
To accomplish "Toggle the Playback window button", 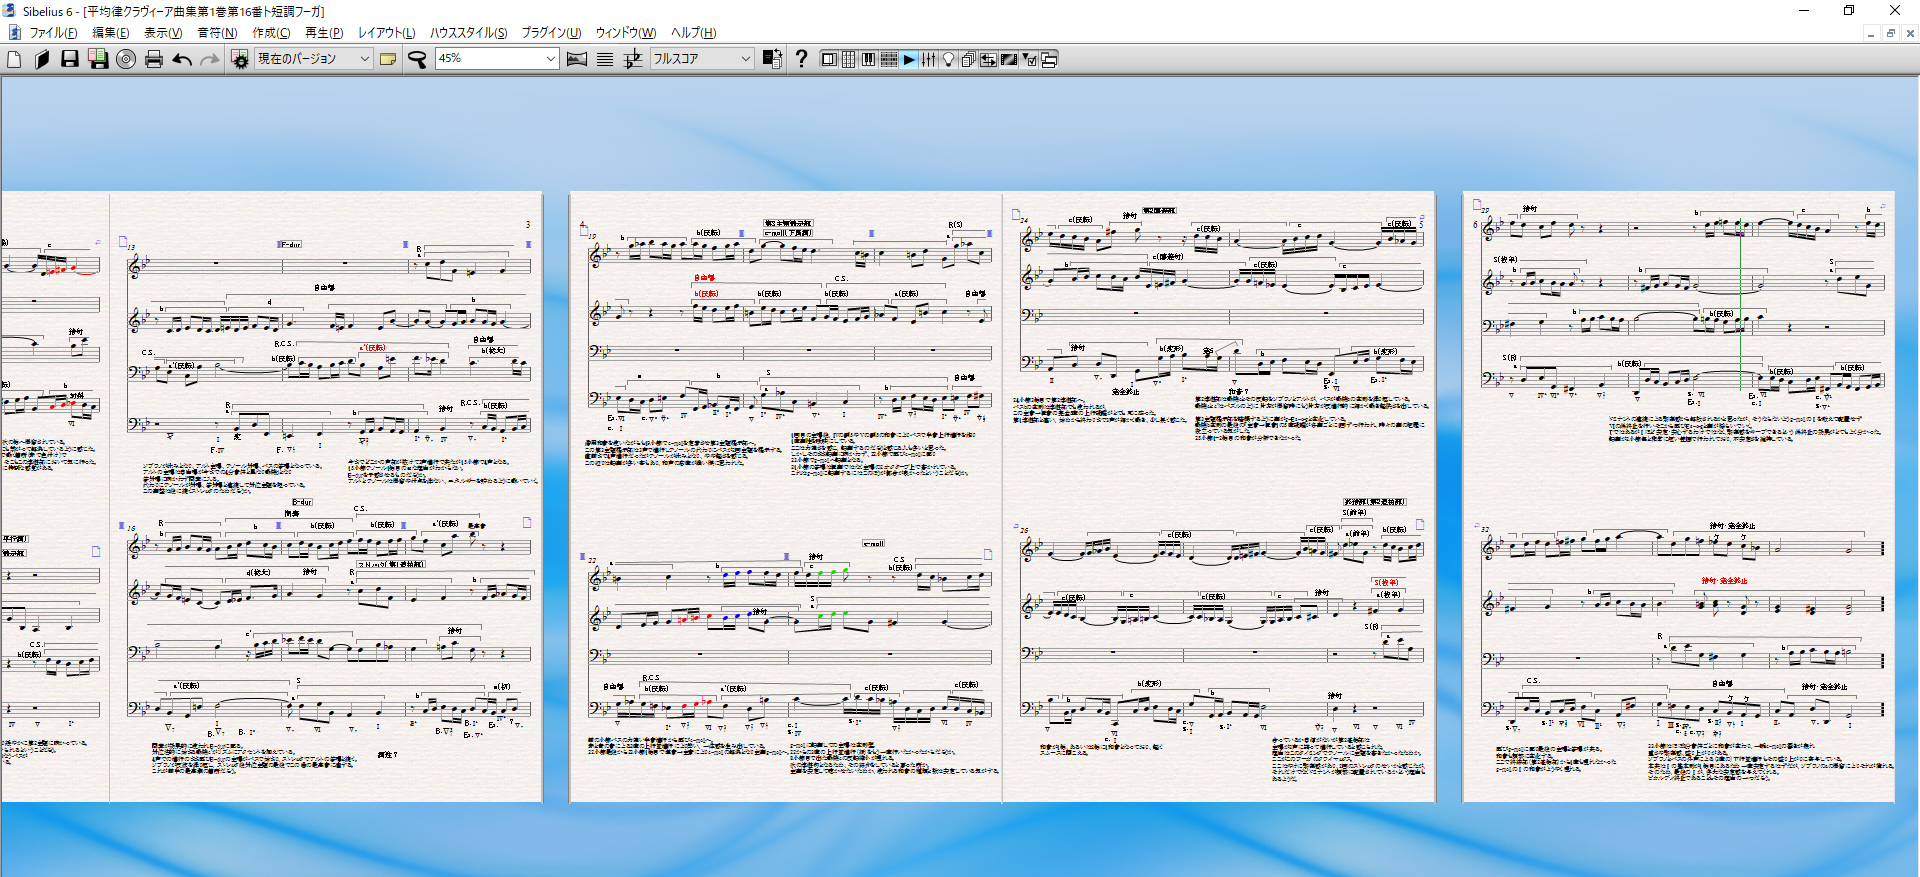I will [x=909, y=59].
